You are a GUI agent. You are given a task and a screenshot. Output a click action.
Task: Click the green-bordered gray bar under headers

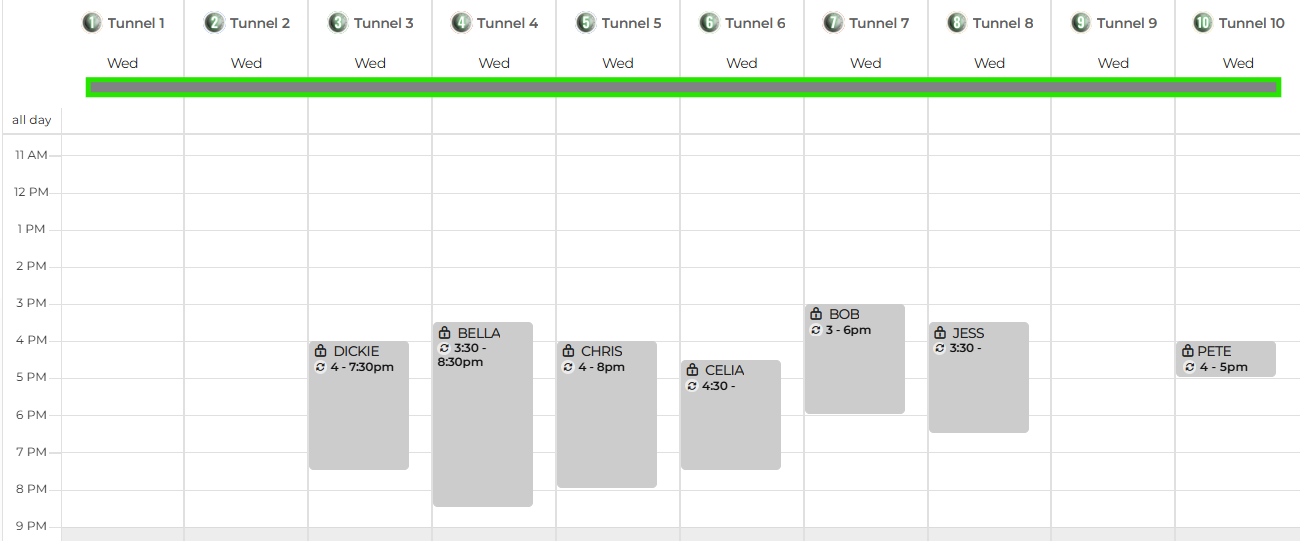pos(684,87)
